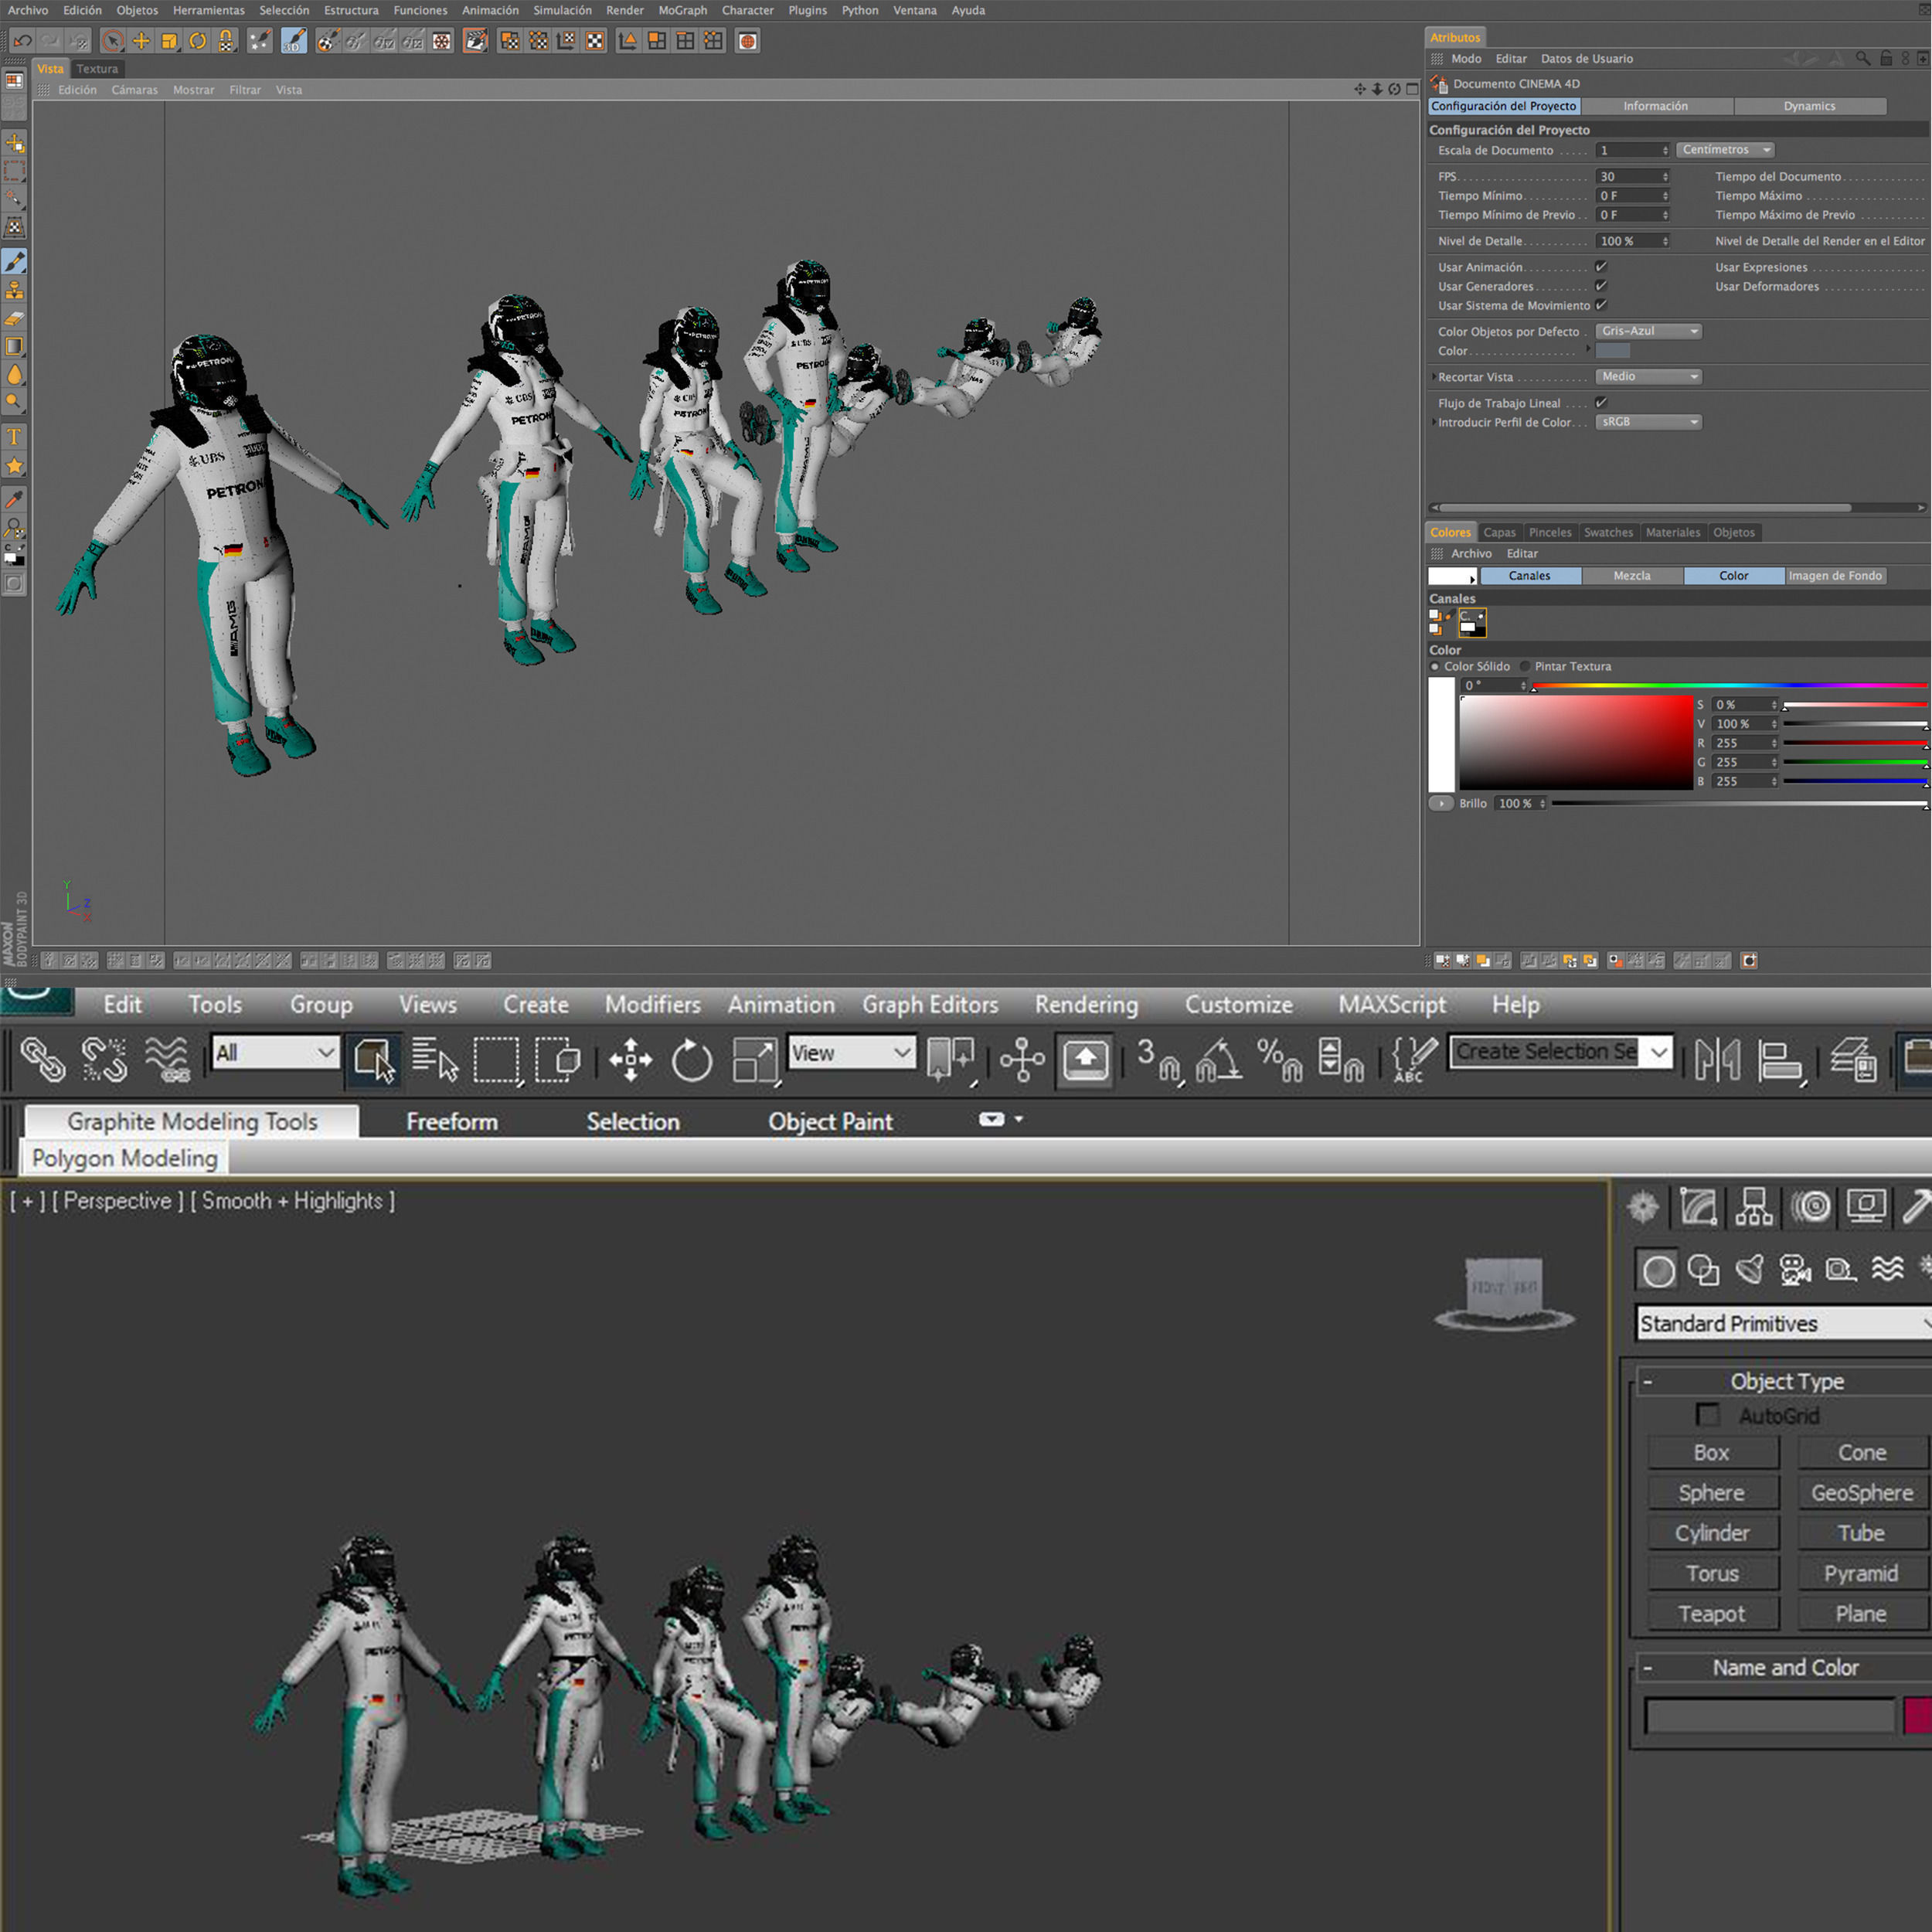Expand the Centímetros units dropdown

point(1725,150)
